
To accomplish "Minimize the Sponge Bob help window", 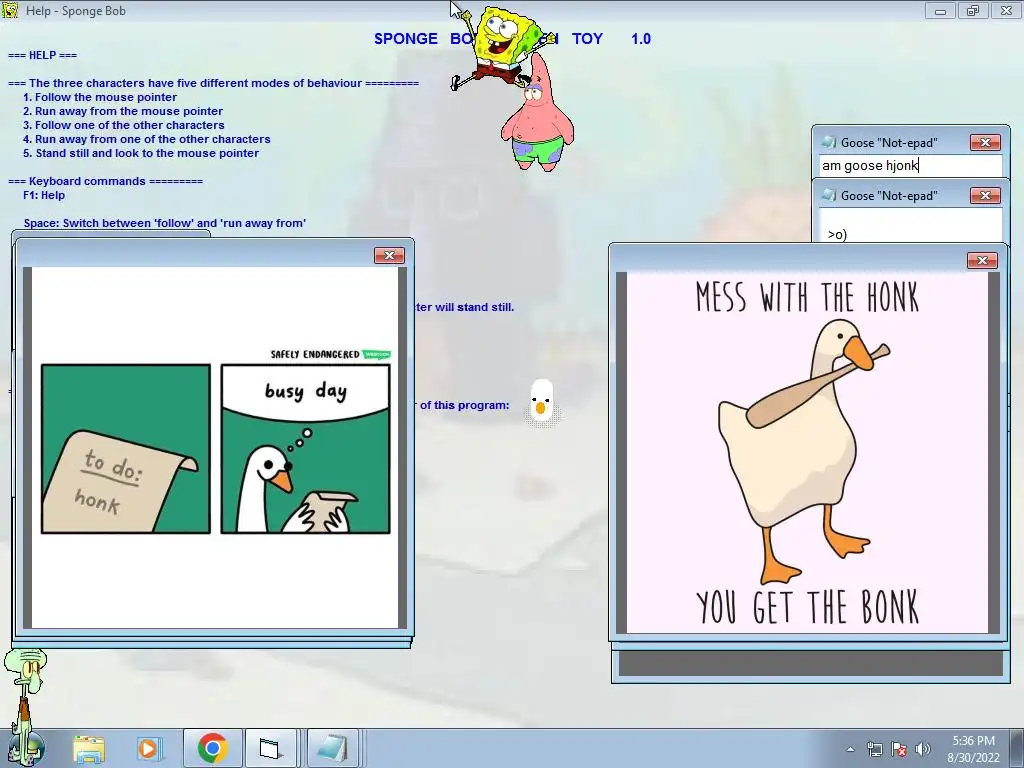I will pos(940,10).
